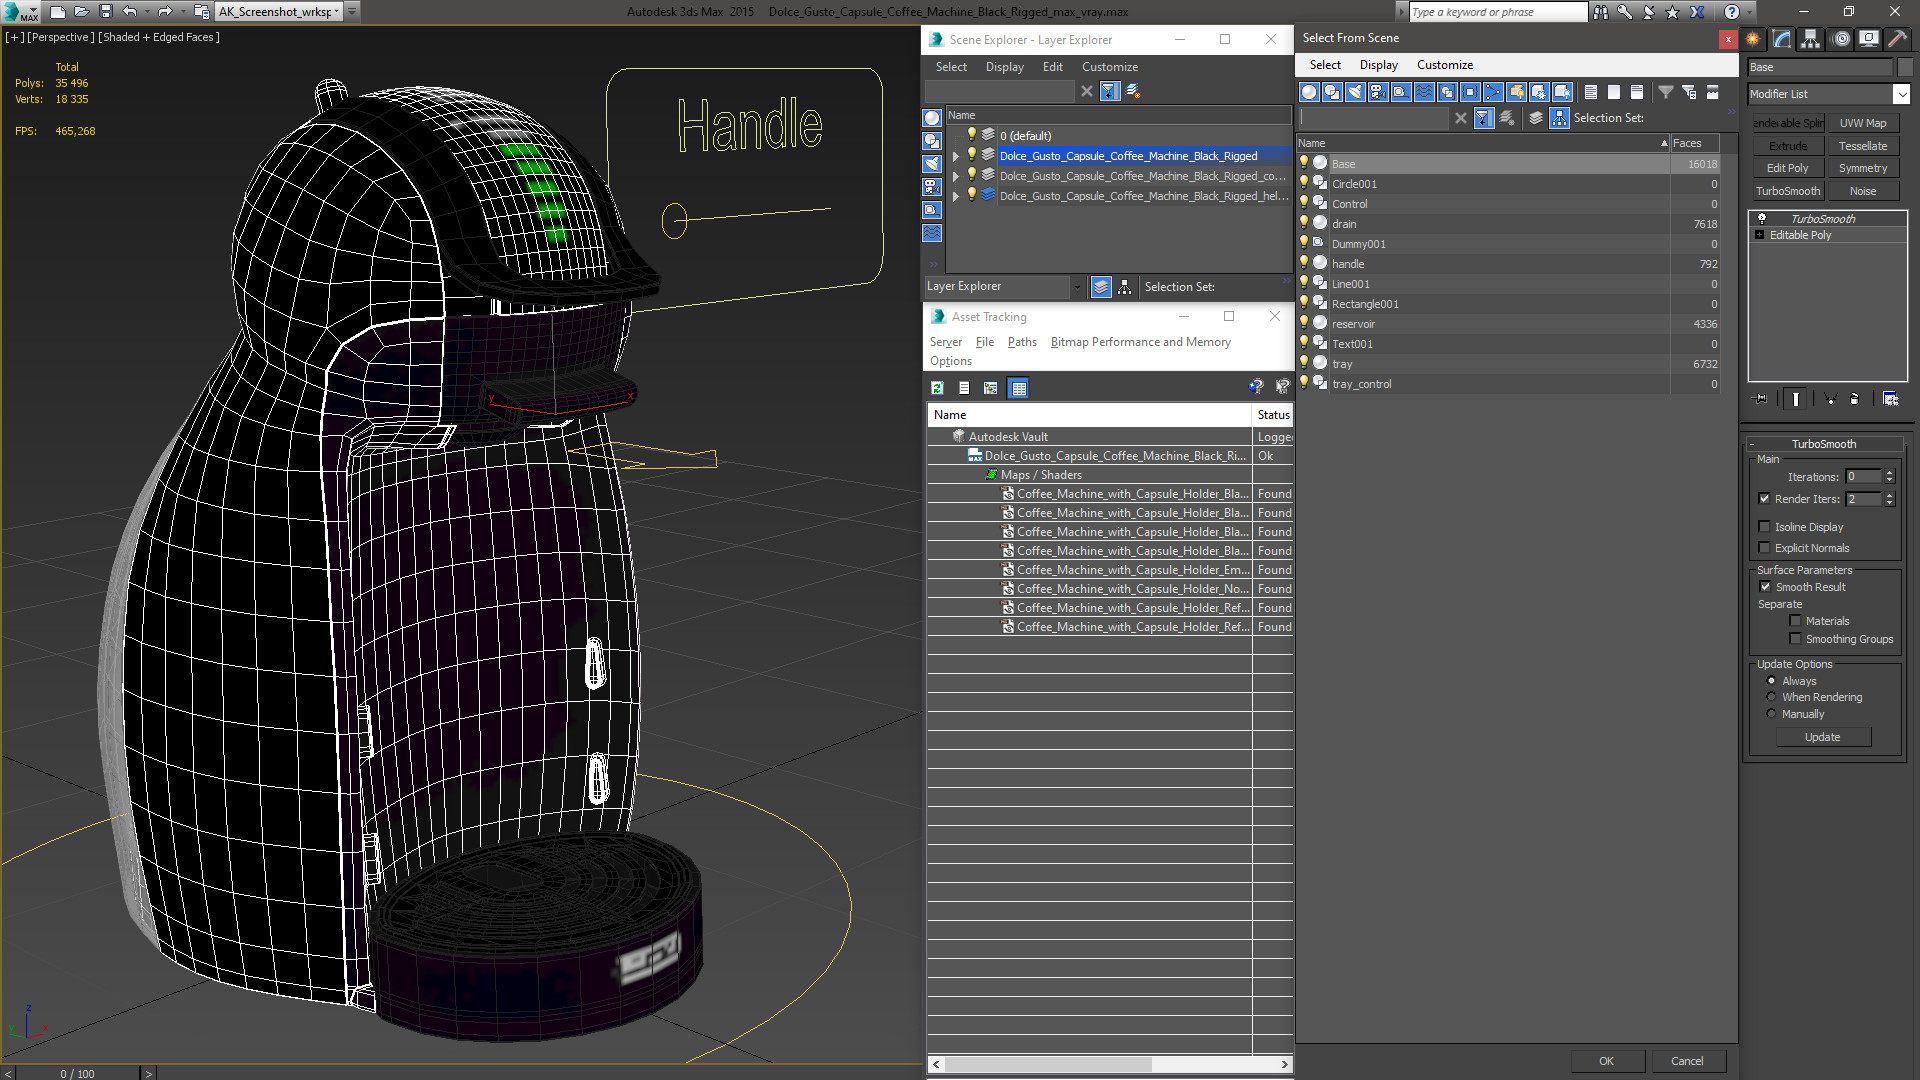Viewport: 1920px width, 1080px height.
Task: Click Select None icon in Select From Scene
Action: tap(1614, 92)
